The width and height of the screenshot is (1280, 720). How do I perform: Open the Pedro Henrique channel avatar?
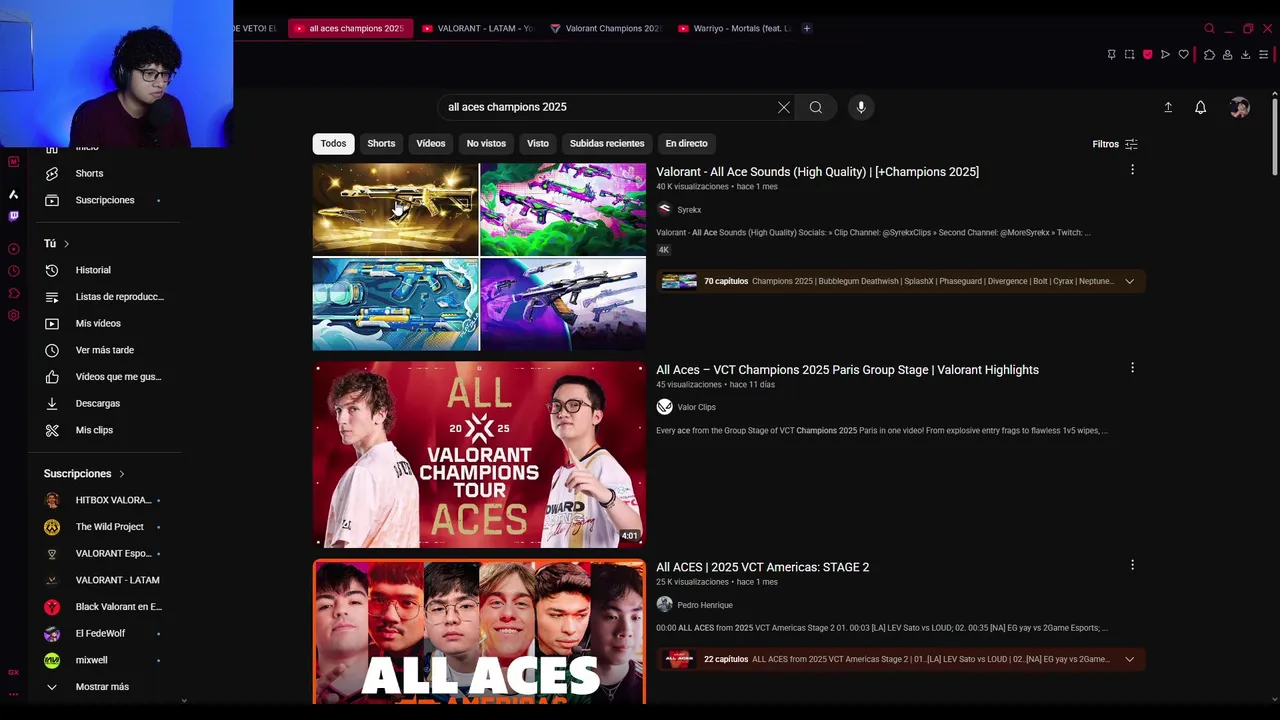point(664,604)
